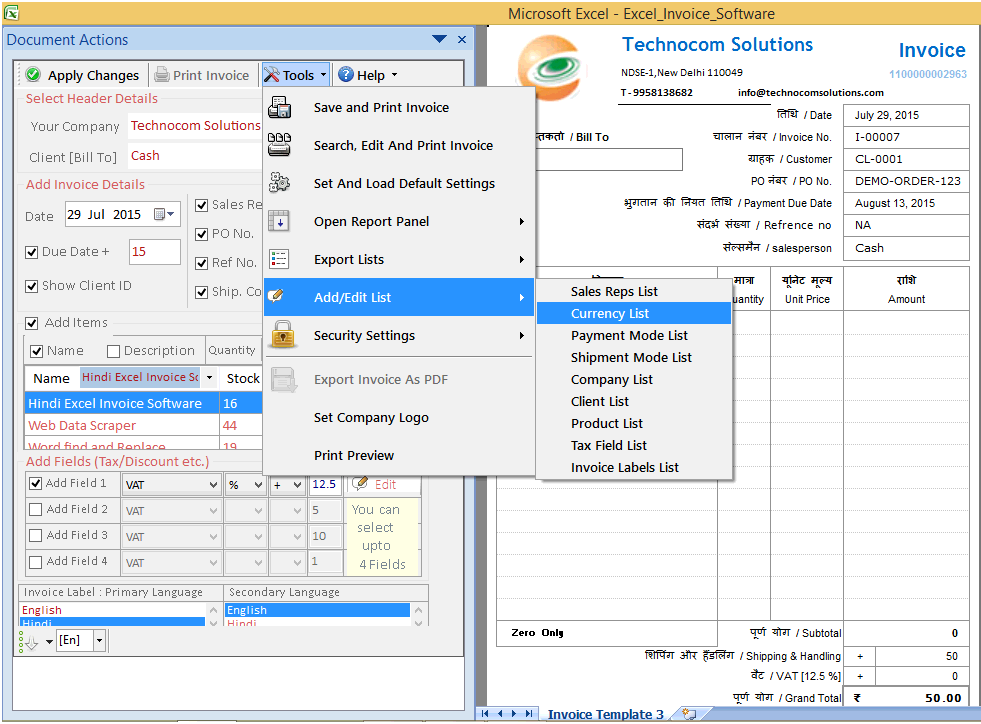Click the Edit button next to Add Field 1
981x724 pixels.
(x=379, y=484)
